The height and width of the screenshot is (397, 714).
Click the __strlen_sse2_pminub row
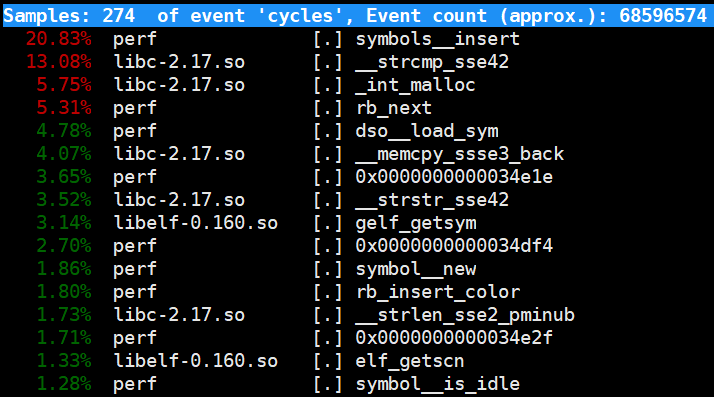357,315
